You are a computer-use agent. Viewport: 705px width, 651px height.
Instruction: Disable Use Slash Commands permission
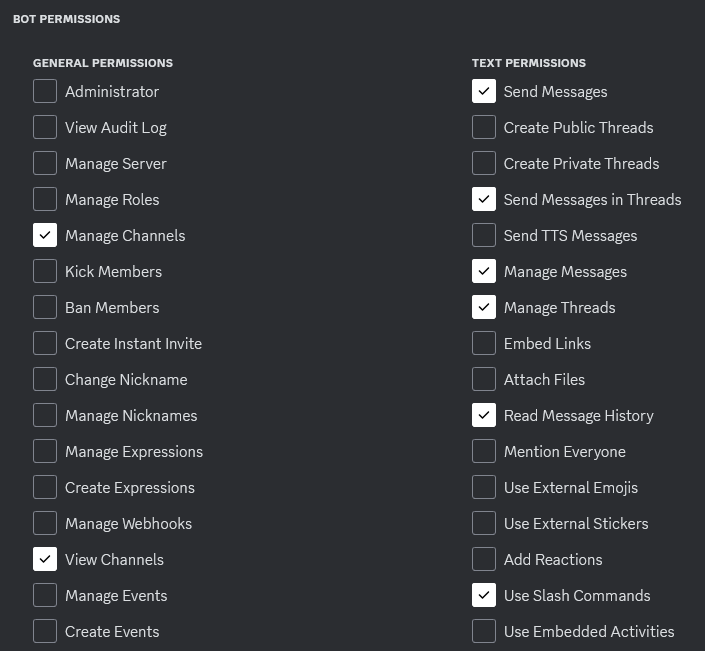(484, 595)
